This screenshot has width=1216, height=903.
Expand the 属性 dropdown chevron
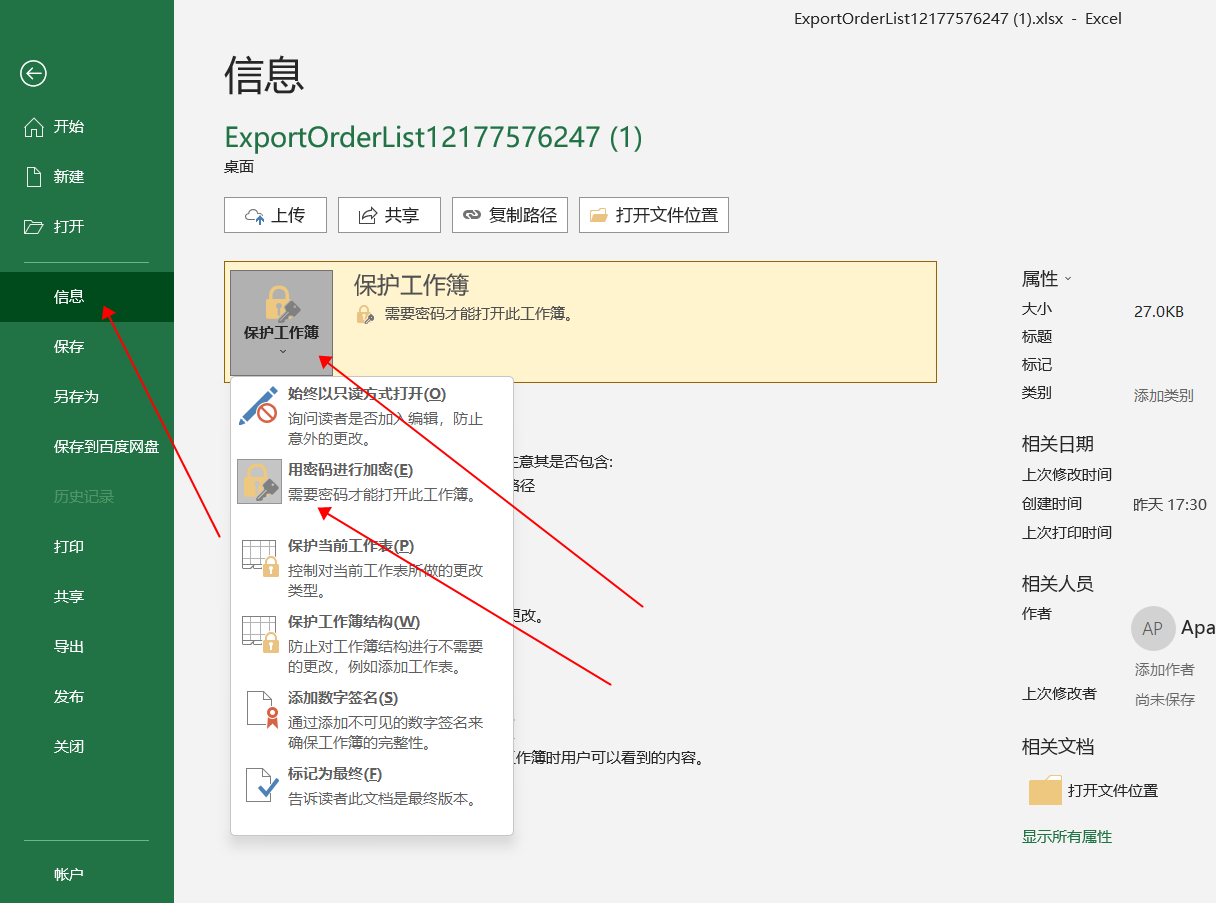coord(1068,279)
